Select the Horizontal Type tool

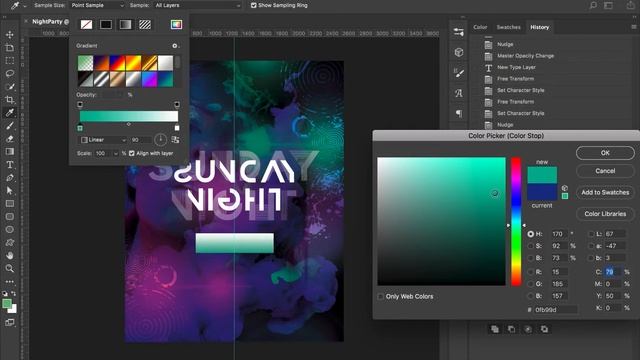coord(10,164)
